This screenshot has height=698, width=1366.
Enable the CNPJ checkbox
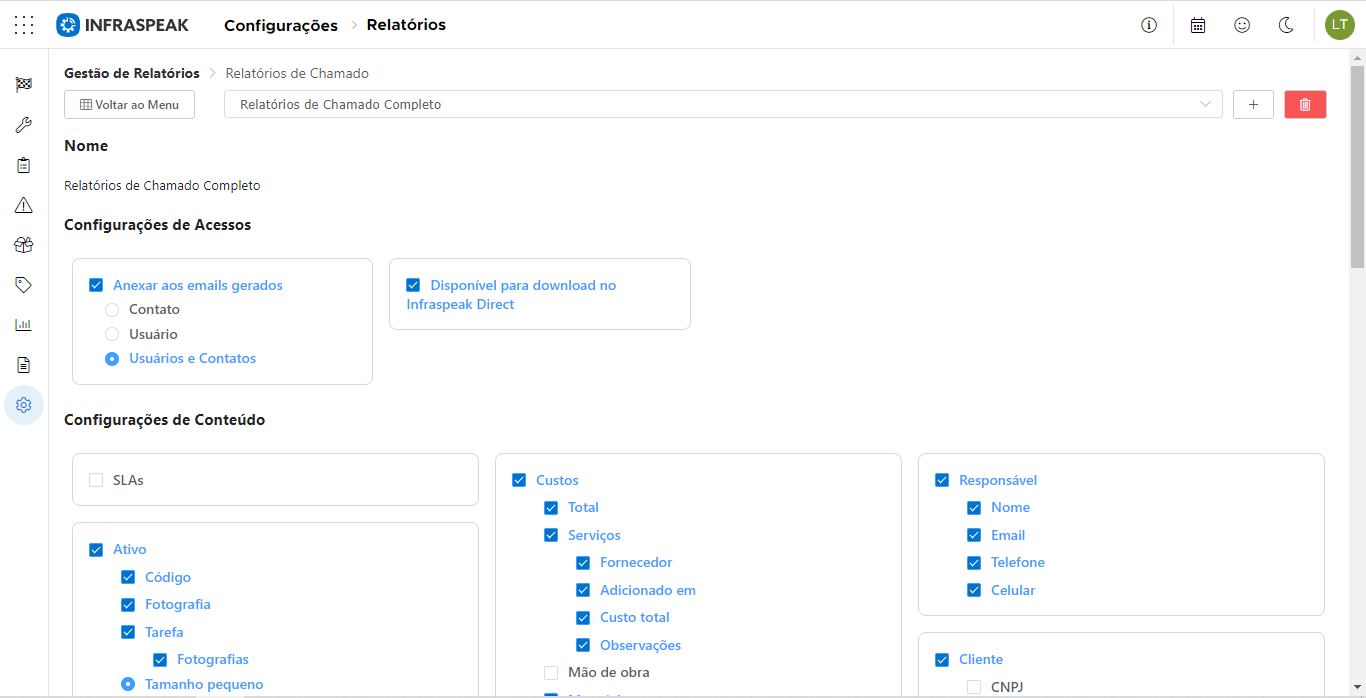click(974, 687)
